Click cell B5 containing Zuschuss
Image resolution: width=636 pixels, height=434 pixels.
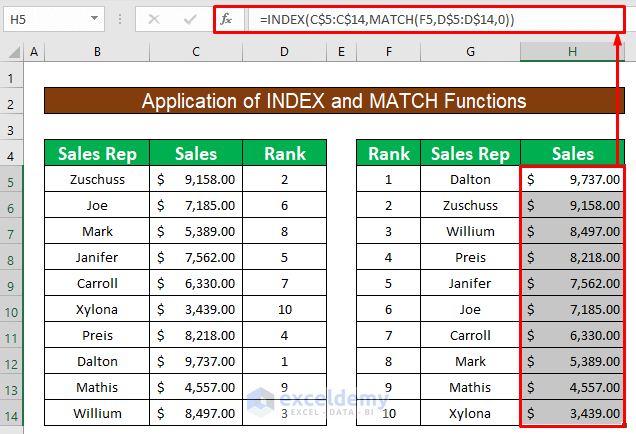97,179
